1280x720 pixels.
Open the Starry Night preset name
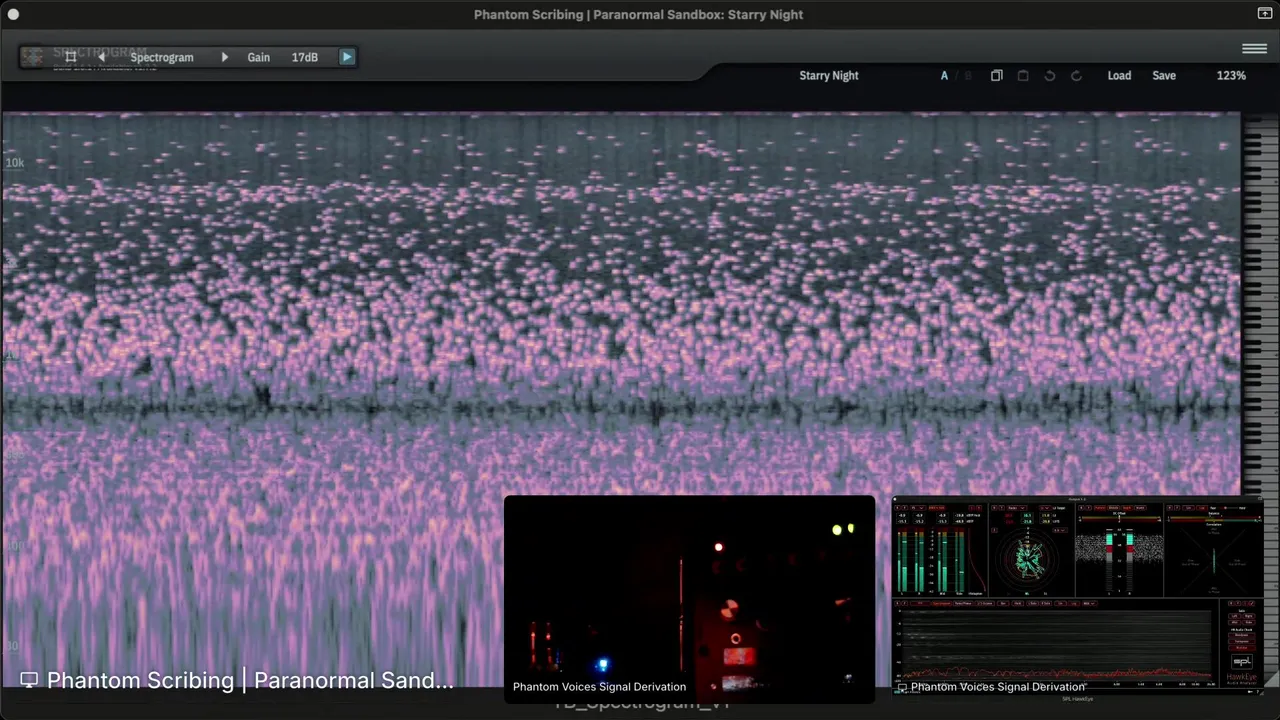coord(828,75)
